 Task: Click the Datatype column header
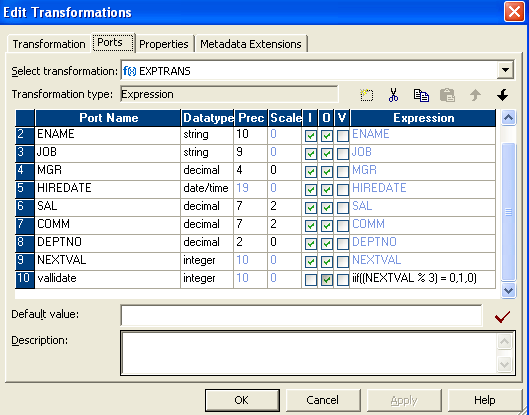(207, 118)
